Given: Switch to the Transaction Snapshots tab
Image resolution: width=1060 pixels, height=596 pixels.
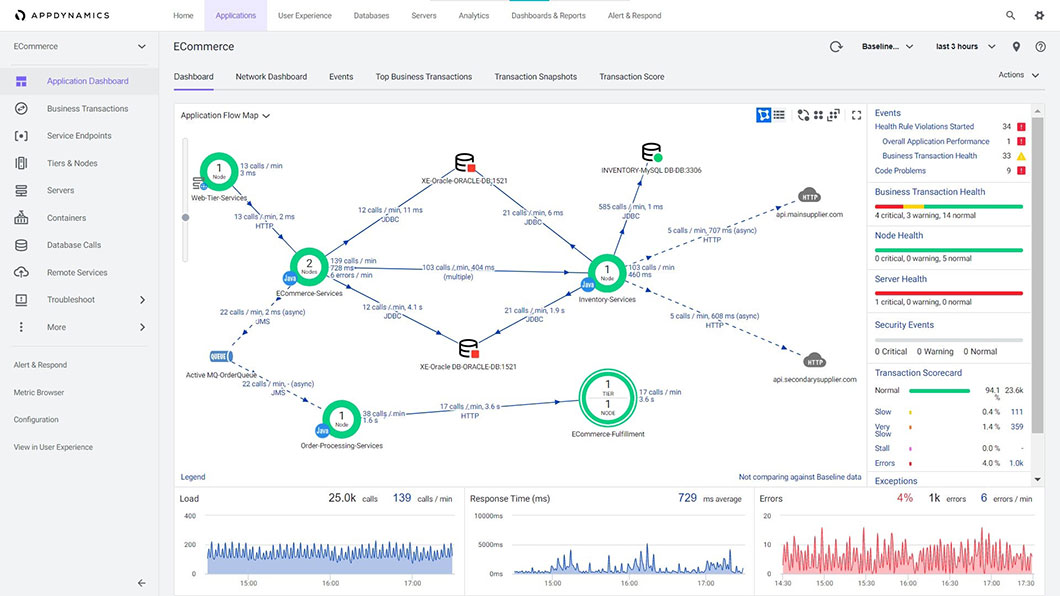Looking at the screenshot, I should (535, 77).
